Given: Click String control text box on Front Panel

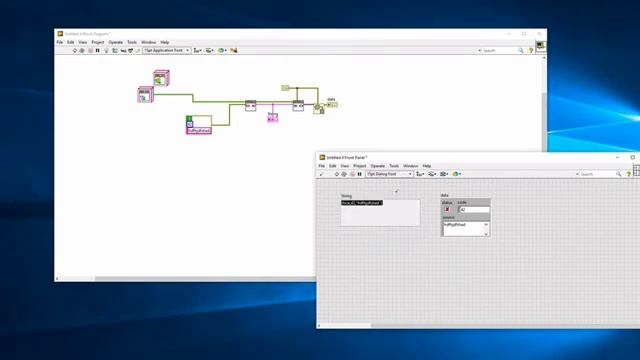Looking at the screenshot, I should 380,212.
